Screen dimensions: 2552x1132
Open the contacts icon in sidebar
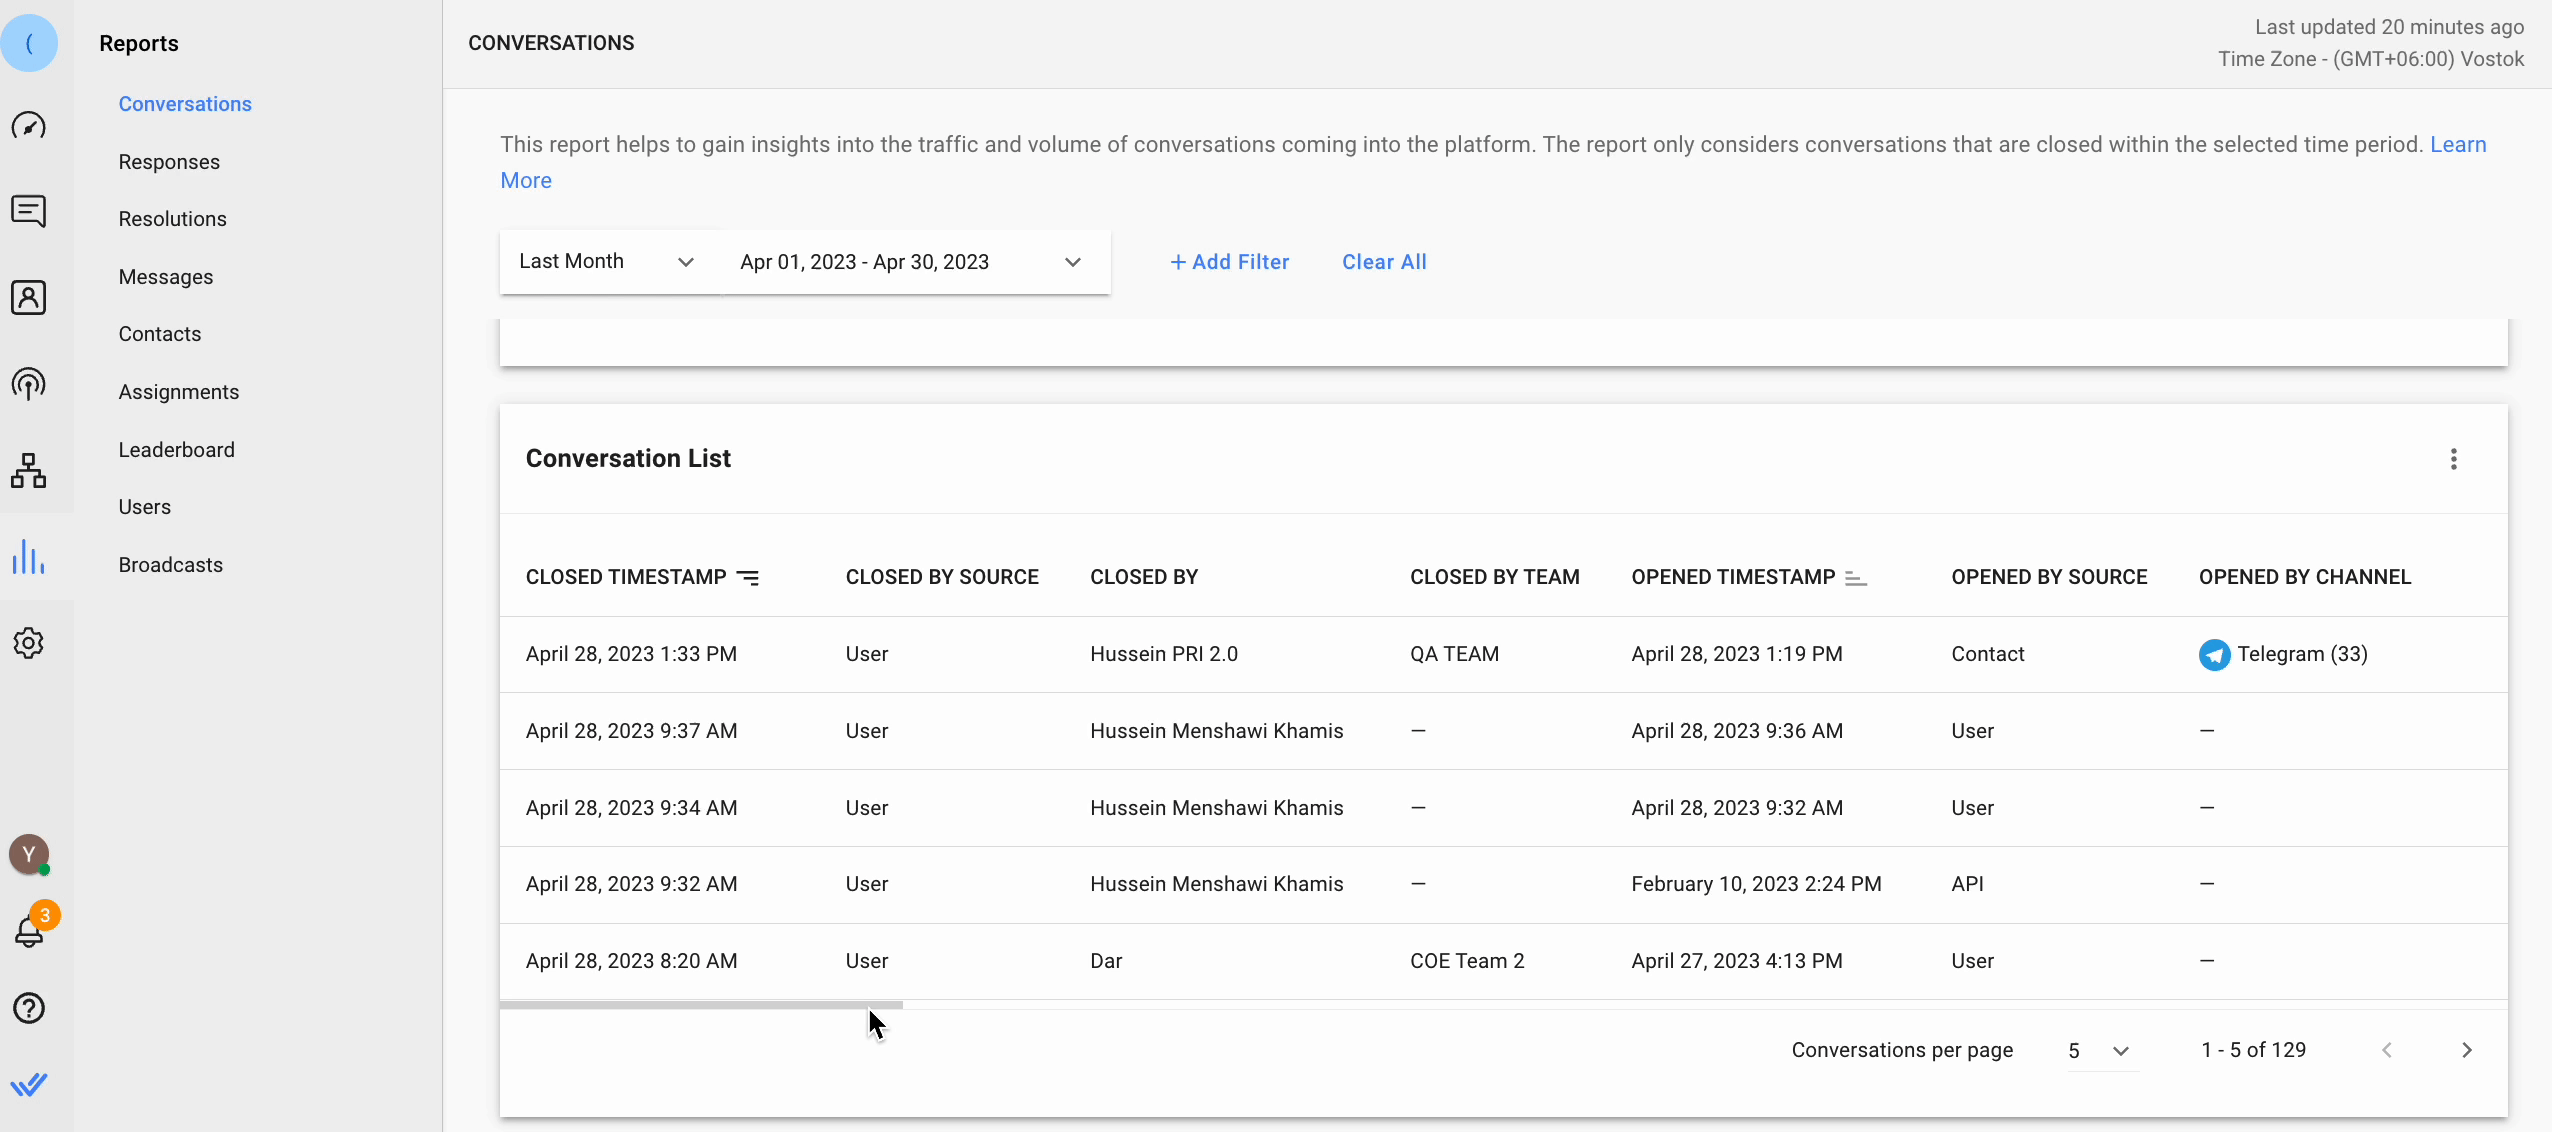point(29,298)
